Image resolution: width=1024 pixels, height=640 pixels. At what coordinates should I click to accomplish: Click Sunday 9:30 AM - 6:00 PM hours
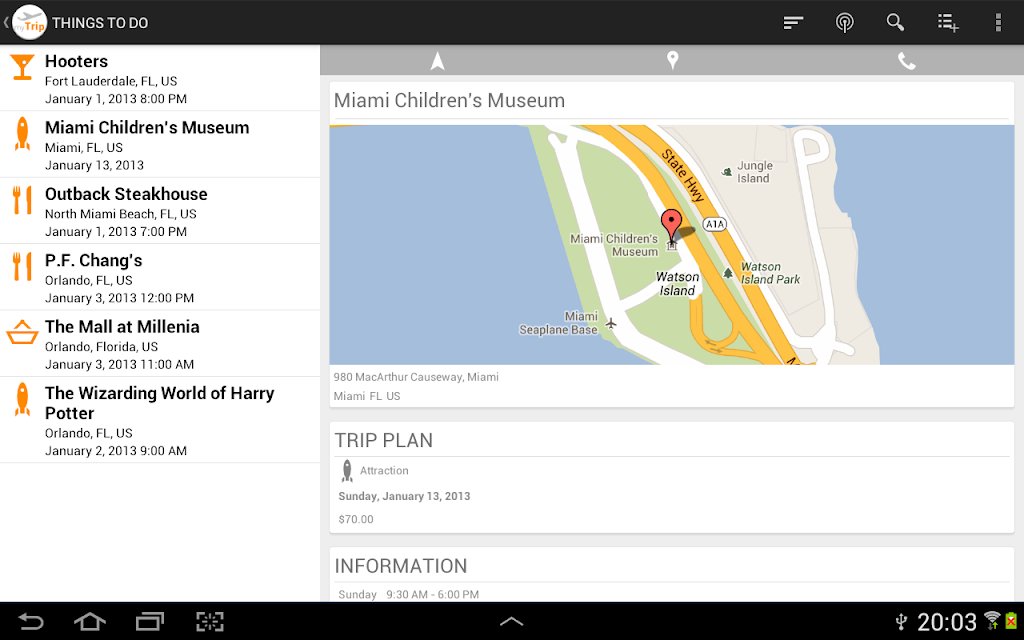click(x=408, y=594)
